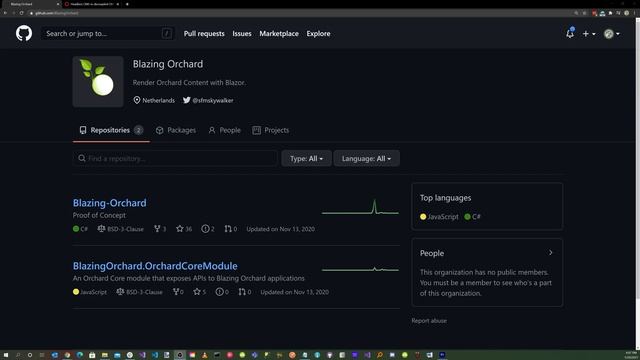Click 'BSD-3-Clause' license on OrchardCoreModule row
Viewport: 640px width, 360px height.
point(140,292)
